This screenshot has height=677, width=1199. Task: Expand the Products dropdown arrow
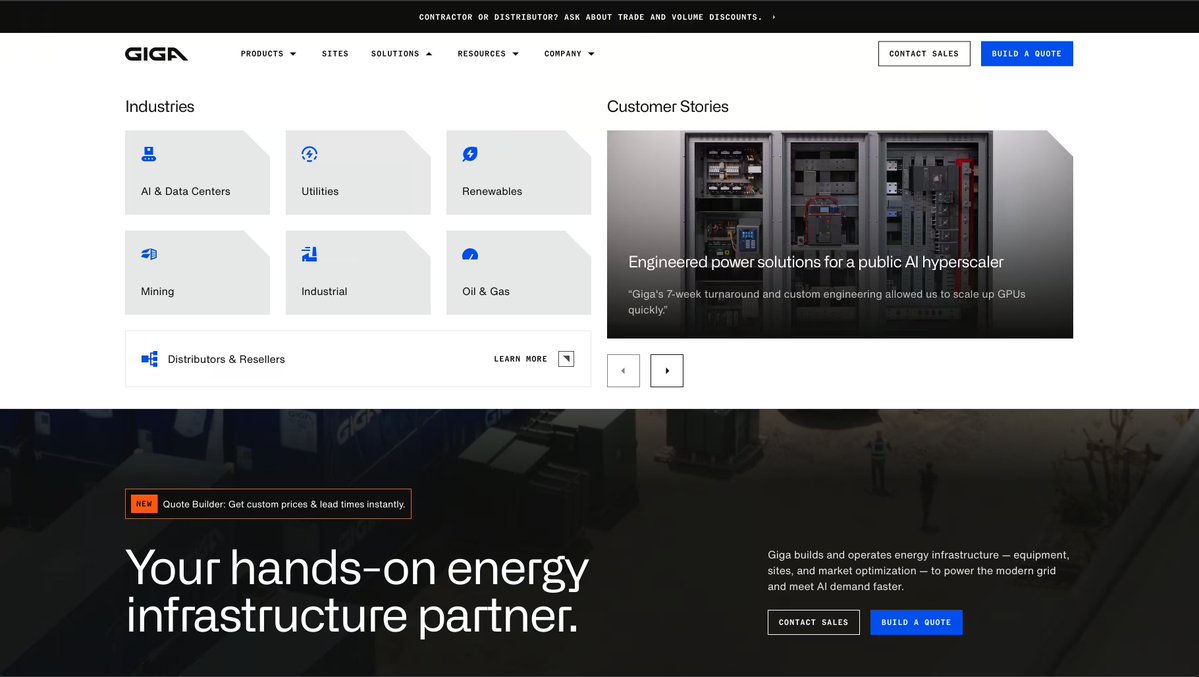click(x=293, y=54)
